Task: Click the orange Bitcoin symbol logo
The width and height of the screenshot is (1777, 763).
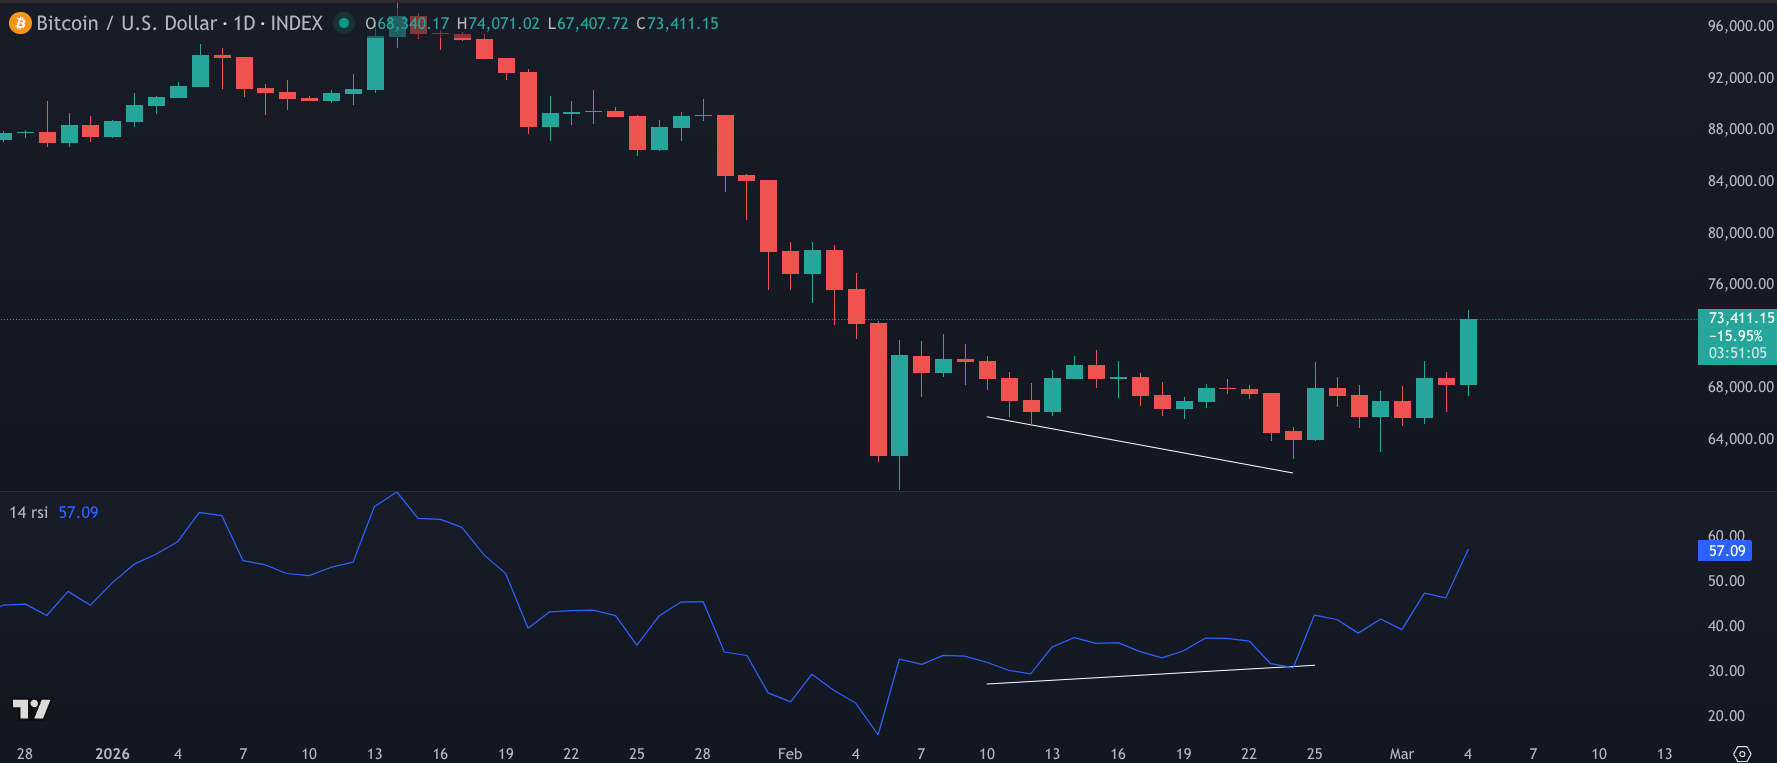Action: [x=20, y=23]
